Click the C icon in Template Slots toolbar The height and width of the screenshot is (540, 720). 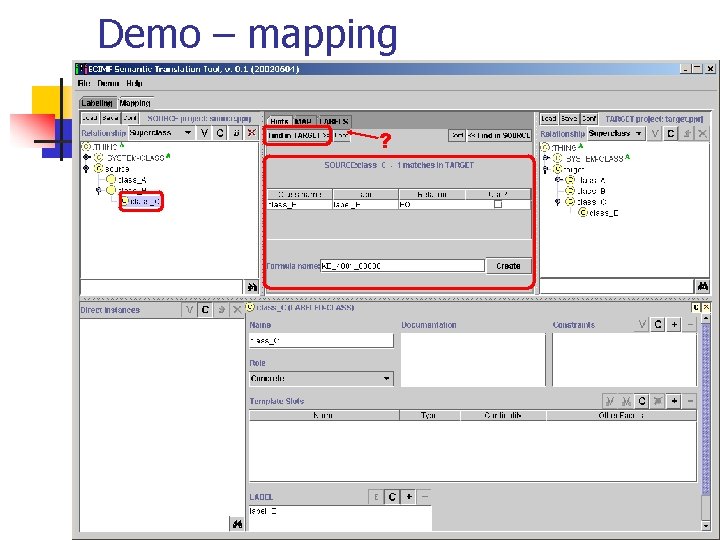pyautogui.click(x=642, y=401)
